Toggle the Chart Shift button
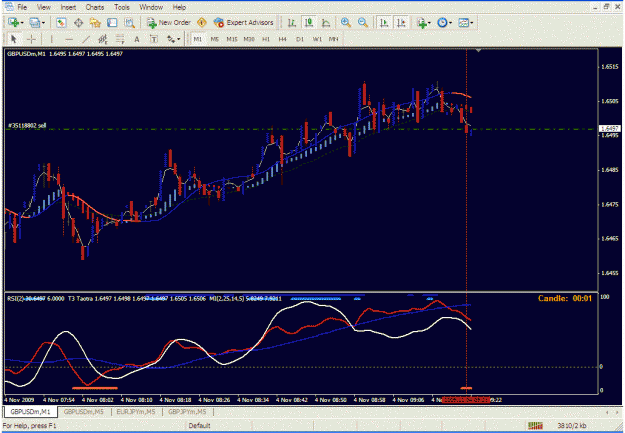This screenshot has height=433, width=625. click(401, 23)
